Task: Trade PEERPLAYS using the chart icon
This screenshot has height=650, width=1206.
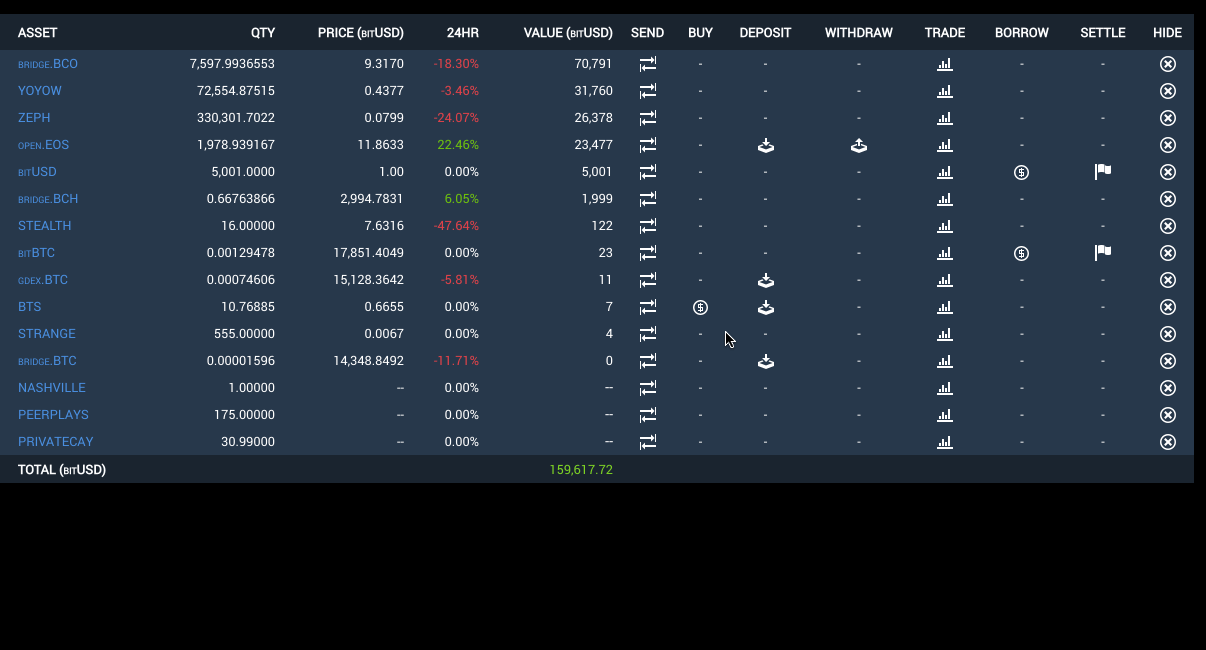Action: coord(945,415)
